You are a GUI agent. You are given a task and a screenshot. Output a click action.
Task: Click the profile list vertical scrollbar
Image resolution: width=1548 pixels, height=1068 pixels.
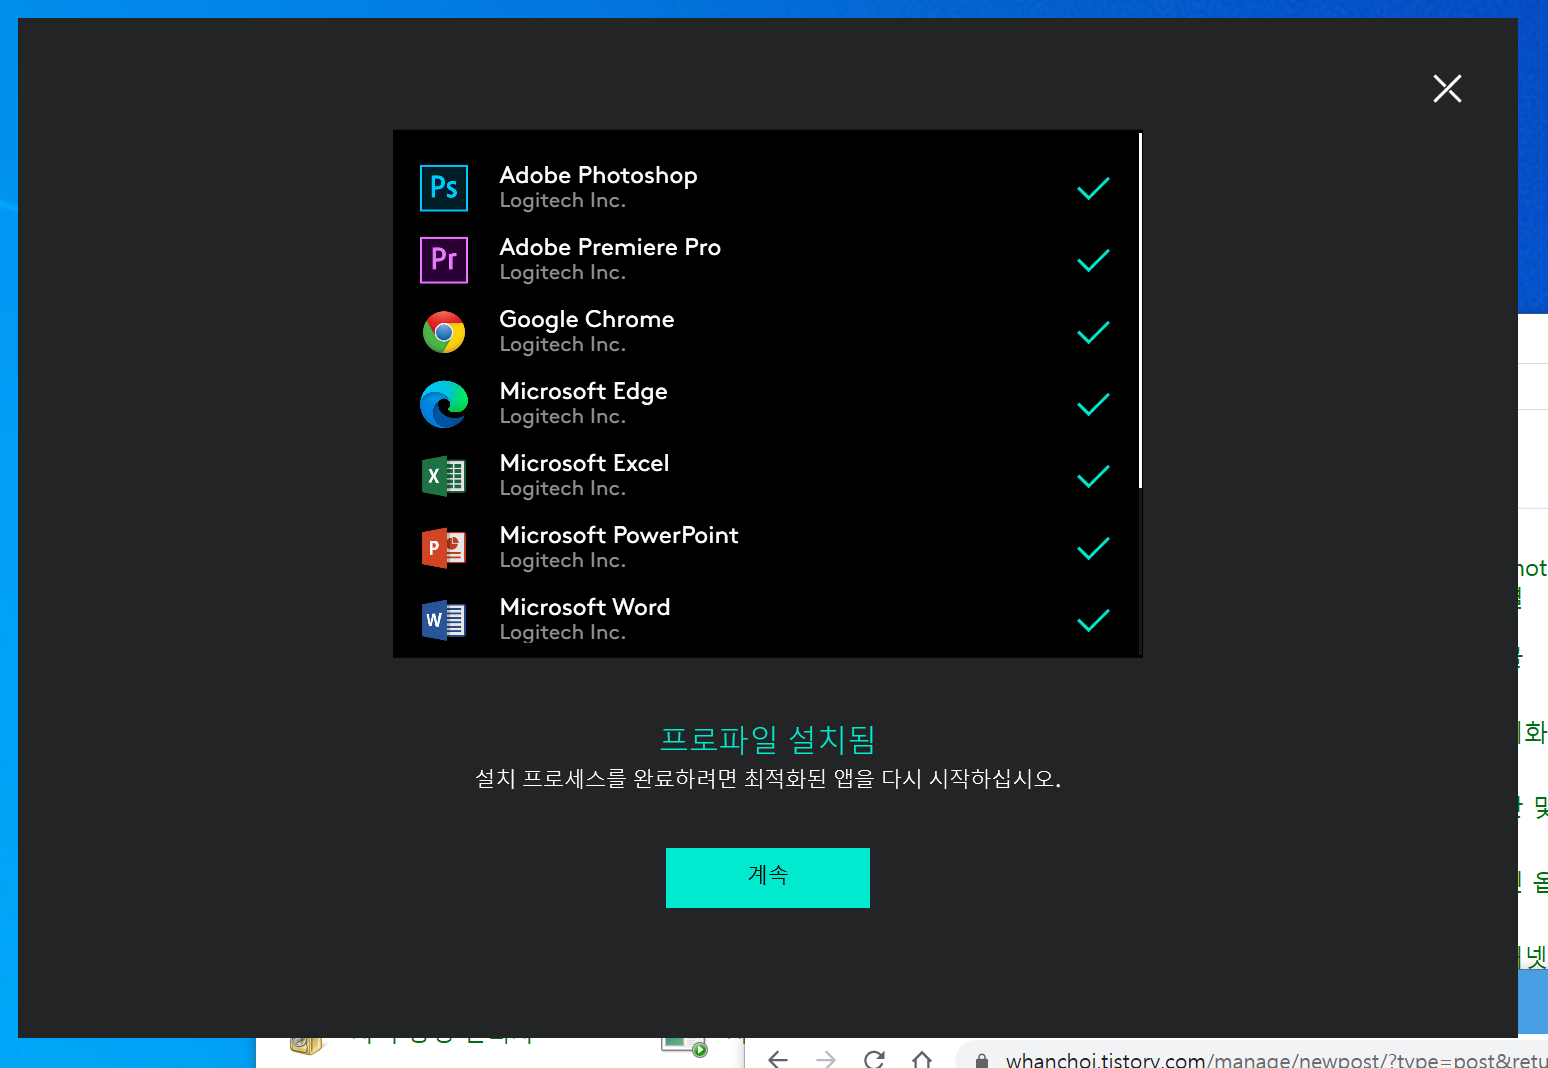click(1140, 310)
